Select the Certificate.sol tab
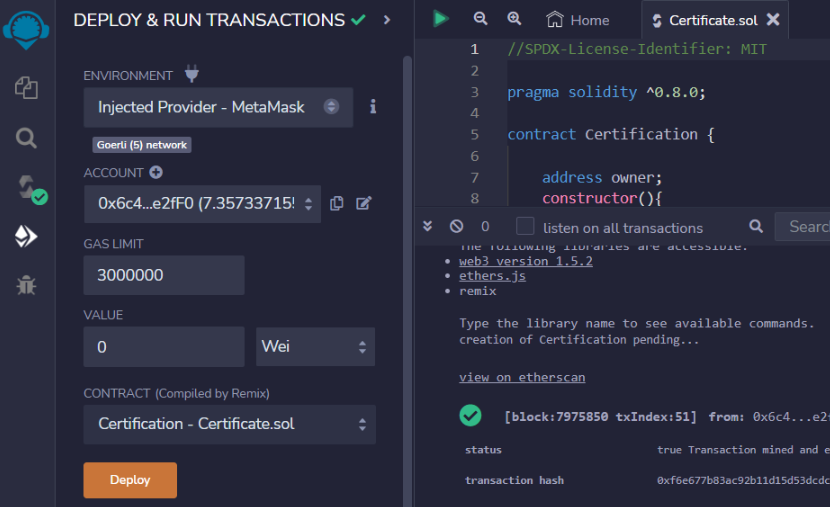The image size is (830, 507). click(x=713, y=20)
